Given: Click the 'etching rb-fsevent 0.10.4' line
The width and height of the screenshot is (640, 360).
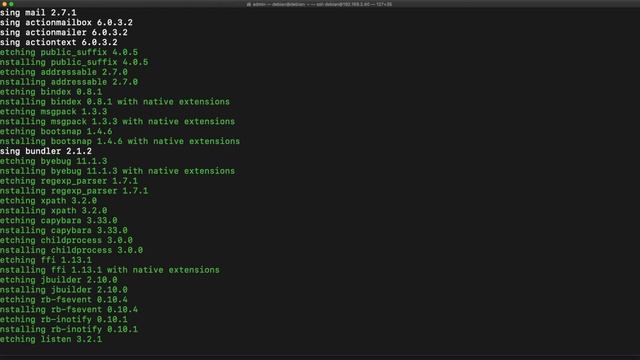Looking at the screenshot, I should (64, 300).
